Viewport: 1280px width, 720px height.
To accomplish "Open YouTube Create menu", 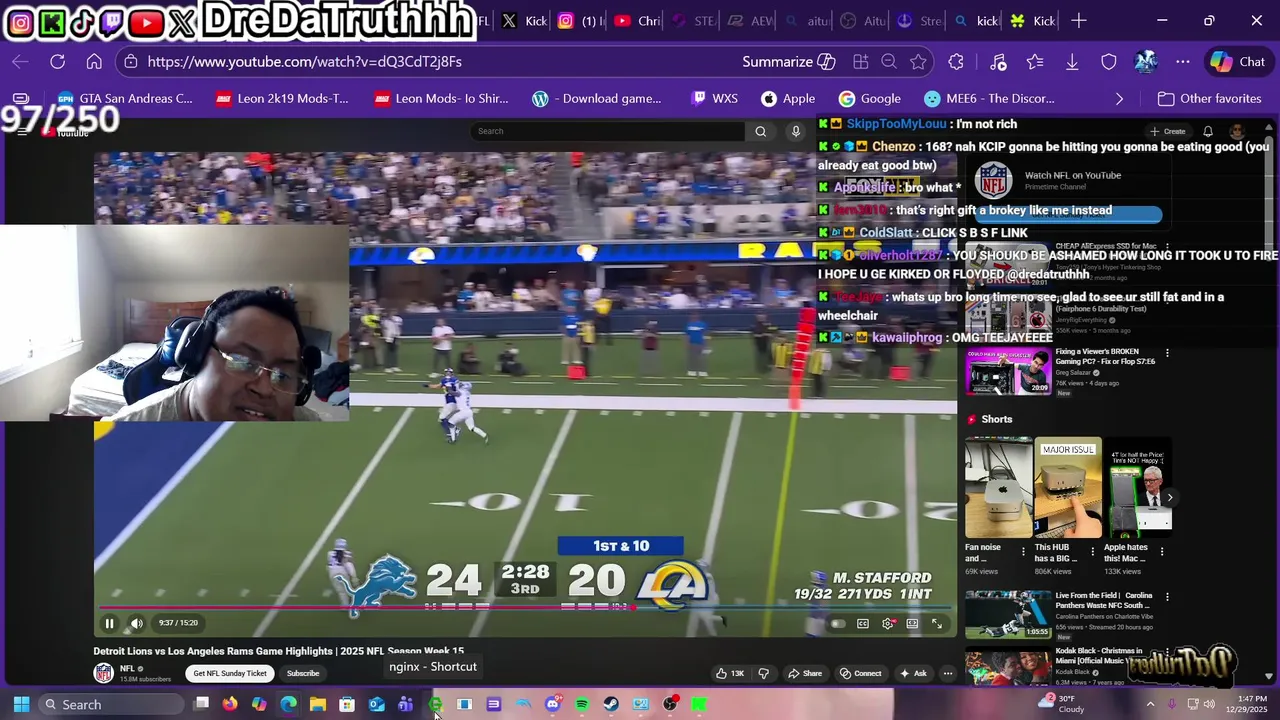I will click(x=1168, y=131).
